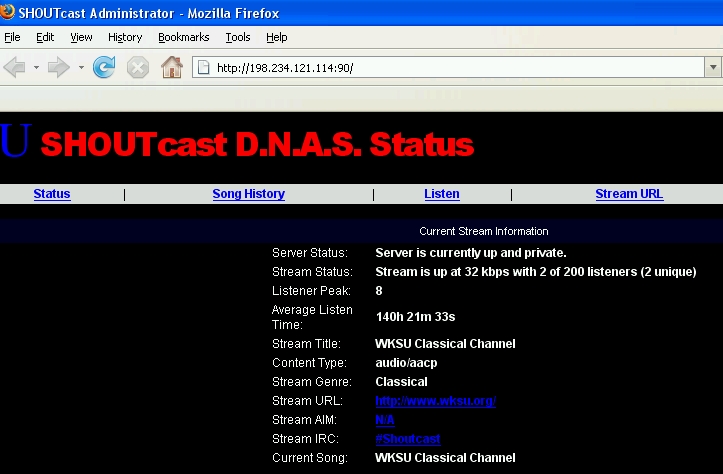The height and width of the screenshot is (474, 723).
Task: Click the SHOUTcast Administrator window title
Action: 149,13
